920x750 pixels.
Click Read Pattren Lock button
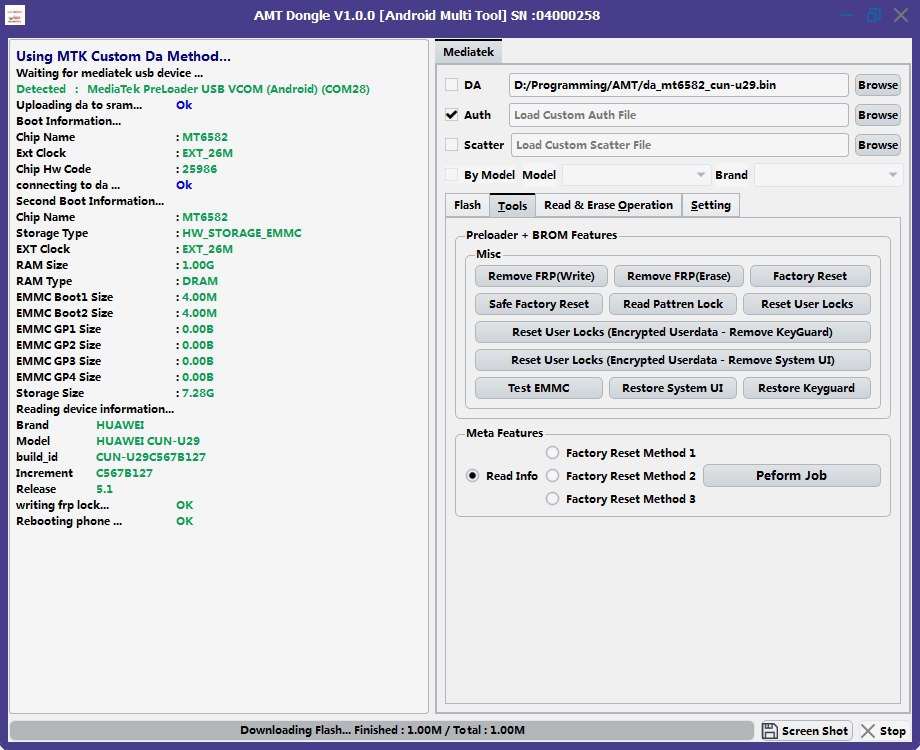pyautogui.click(x=672, y=304)
